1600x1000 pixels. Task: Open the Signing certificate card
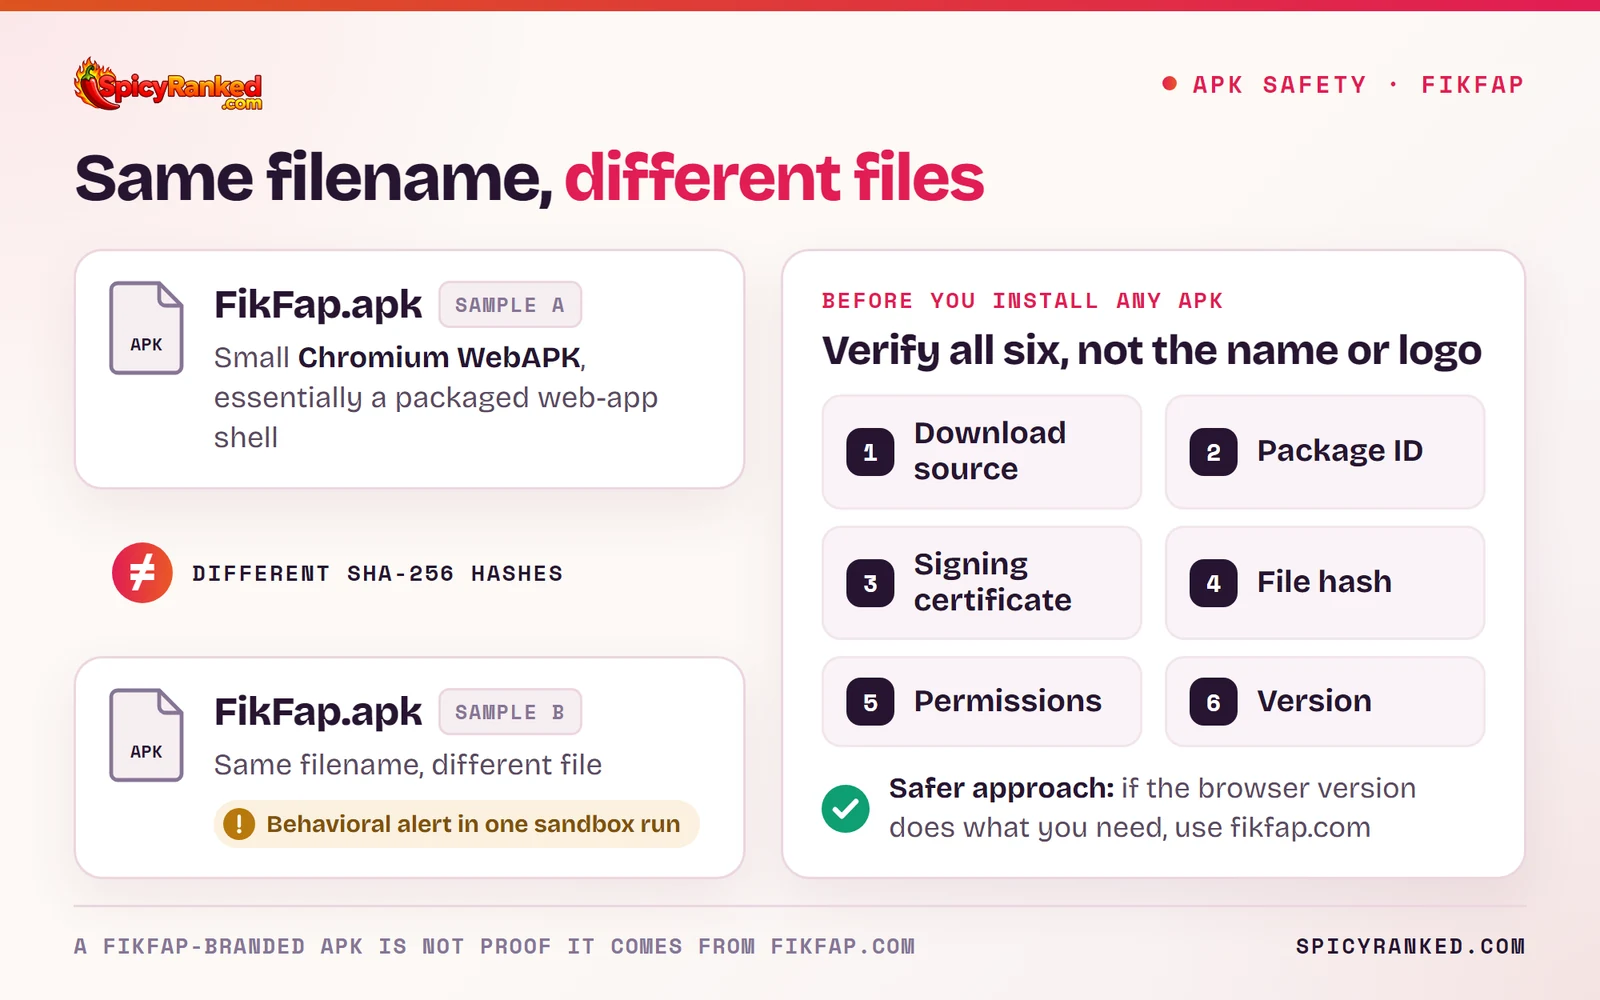coord(982,583)
